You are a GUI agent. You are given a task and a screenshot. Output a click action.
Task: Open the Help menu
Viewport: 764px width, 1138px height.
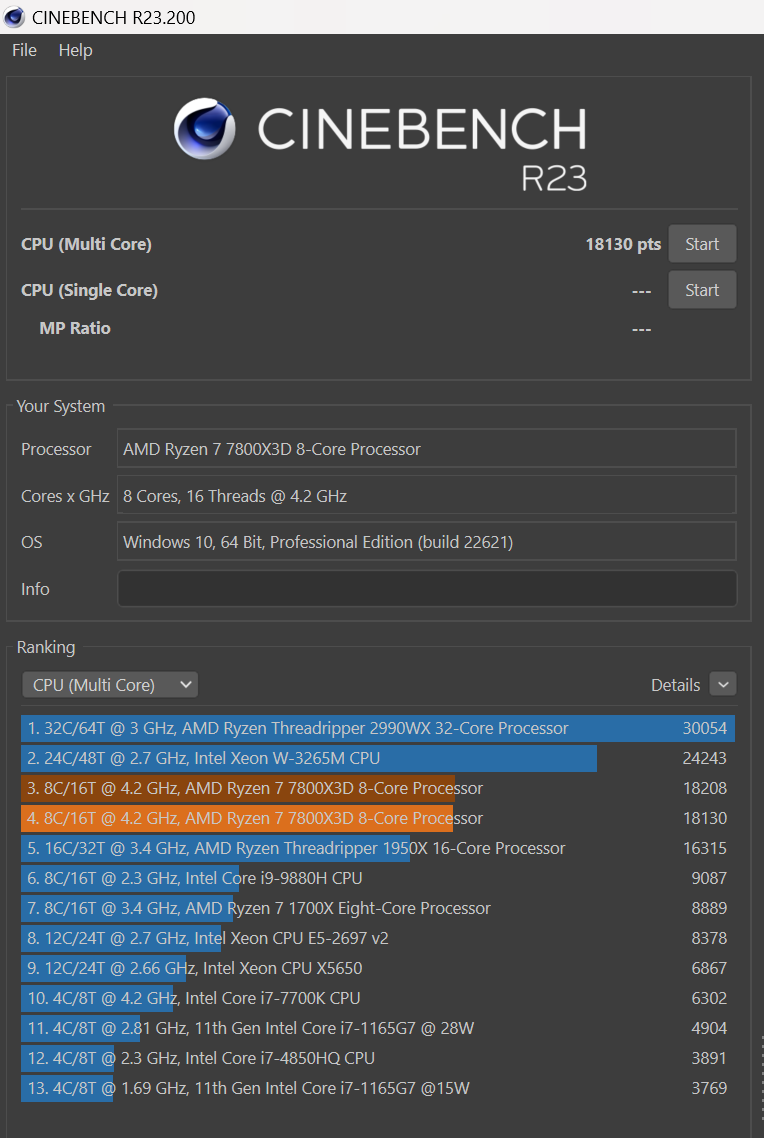[x=75, y=50]
